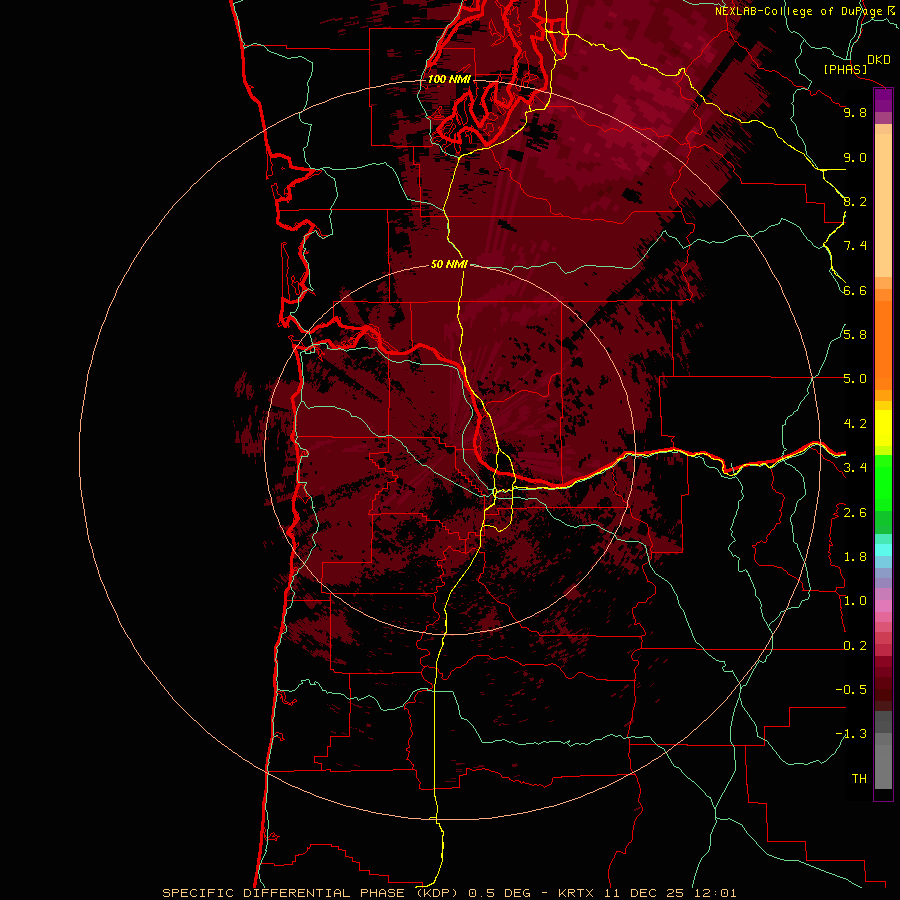
Task: Click the TH threshold label
Action: tap(859, 779)
